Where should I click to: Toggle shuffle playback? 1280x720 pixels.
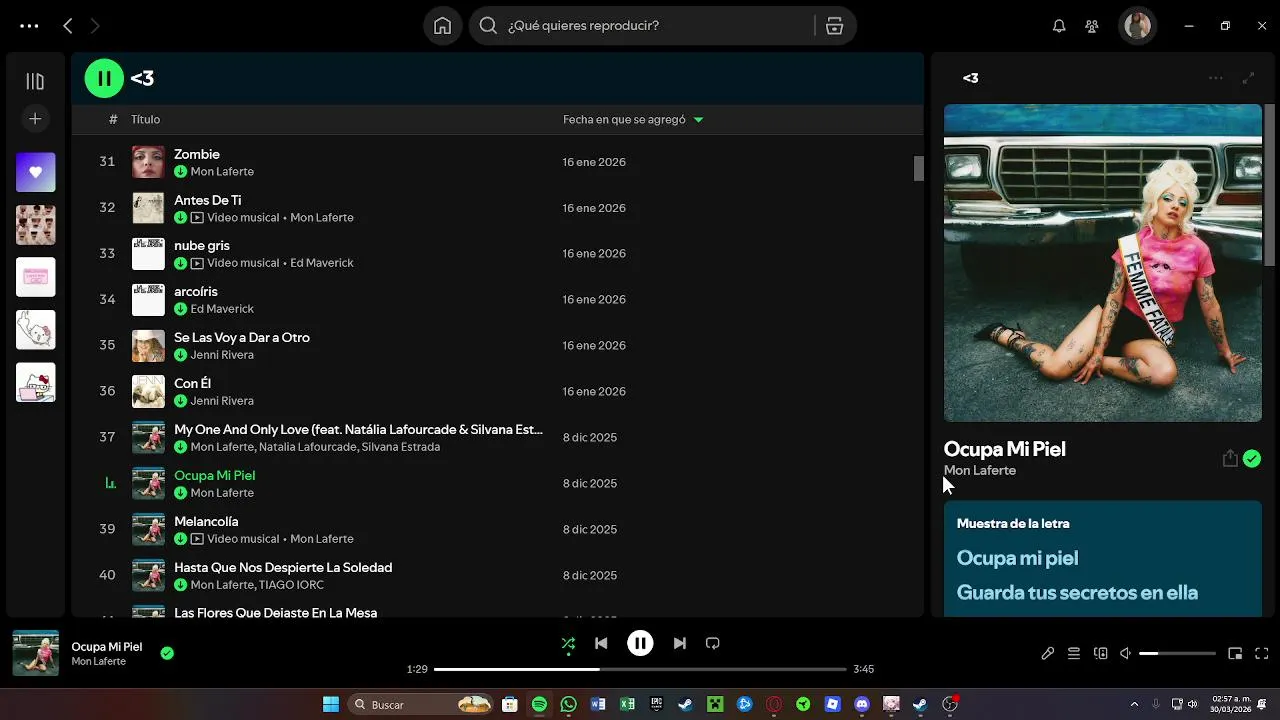pos(568,643)
